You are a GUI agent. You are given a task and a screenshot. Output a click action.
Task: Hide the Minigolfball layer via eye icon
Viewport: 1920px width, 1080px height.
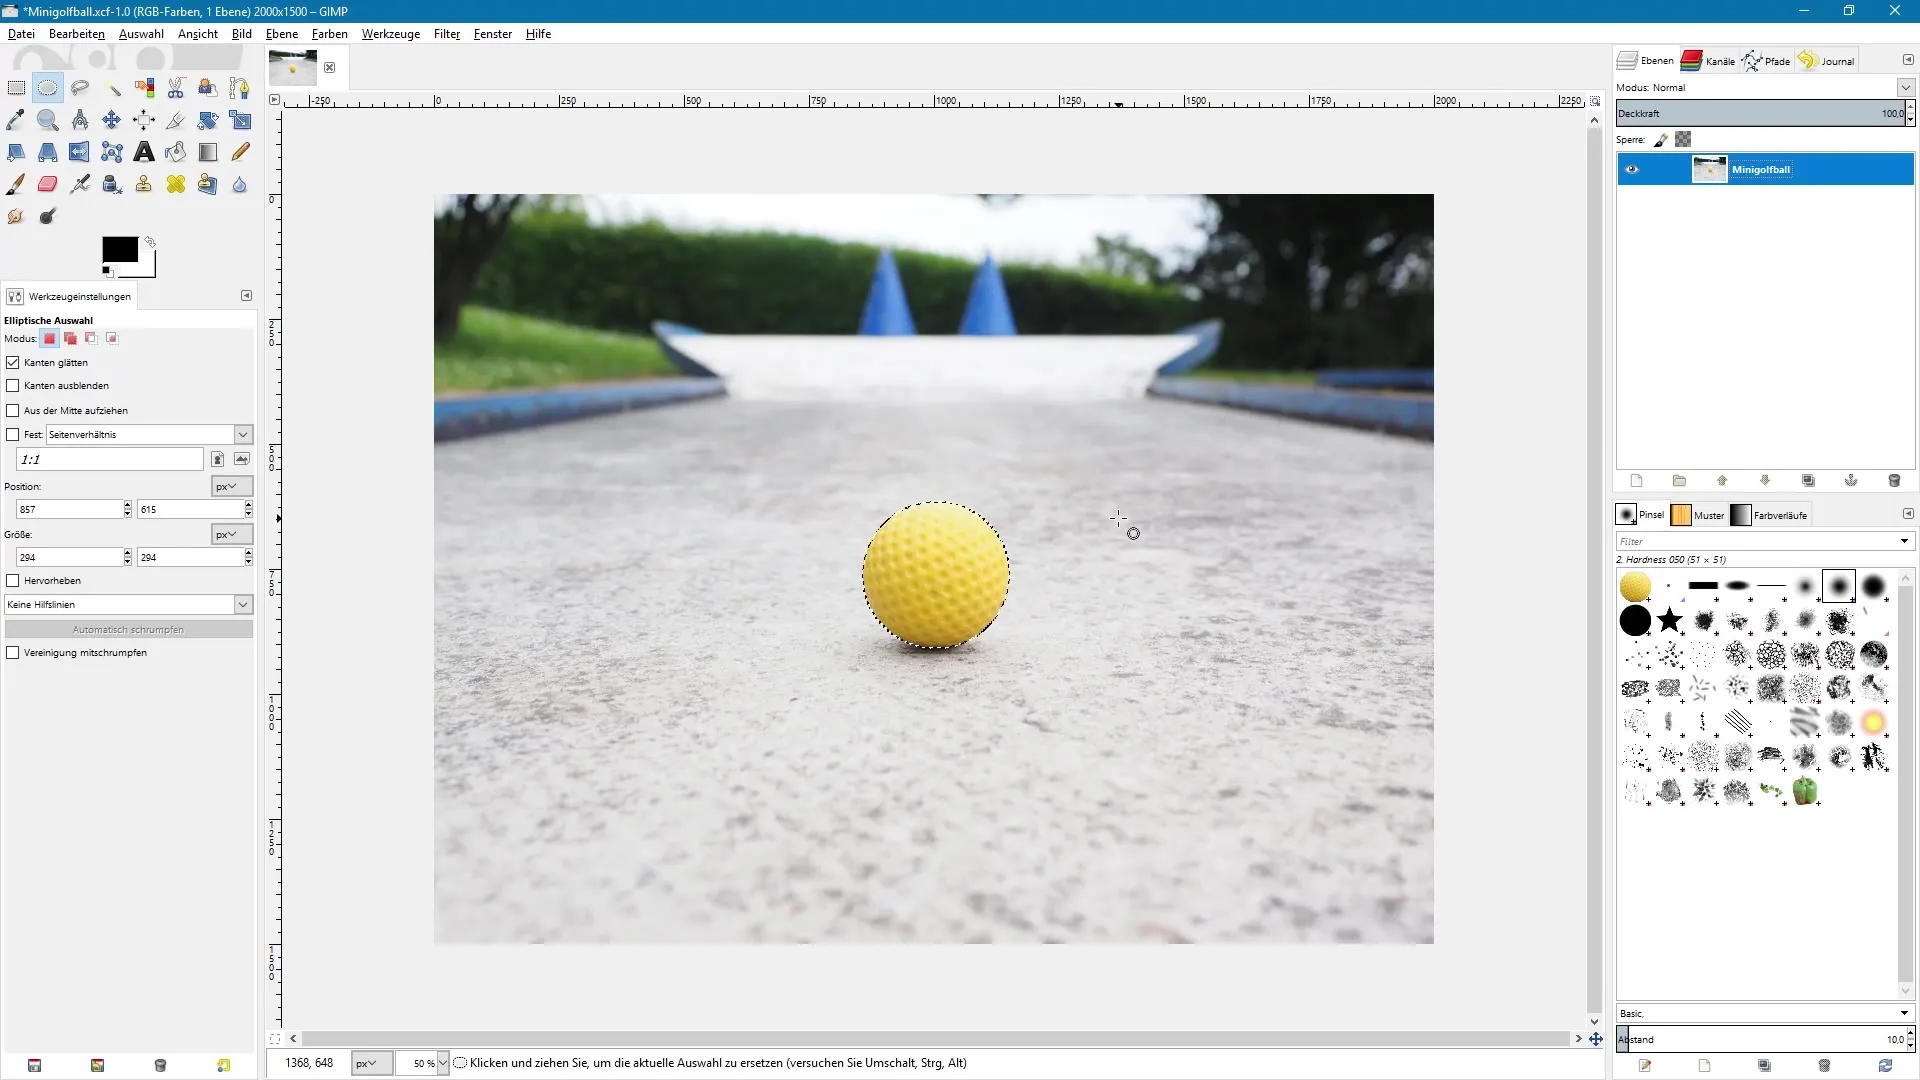click(1632, 169)
